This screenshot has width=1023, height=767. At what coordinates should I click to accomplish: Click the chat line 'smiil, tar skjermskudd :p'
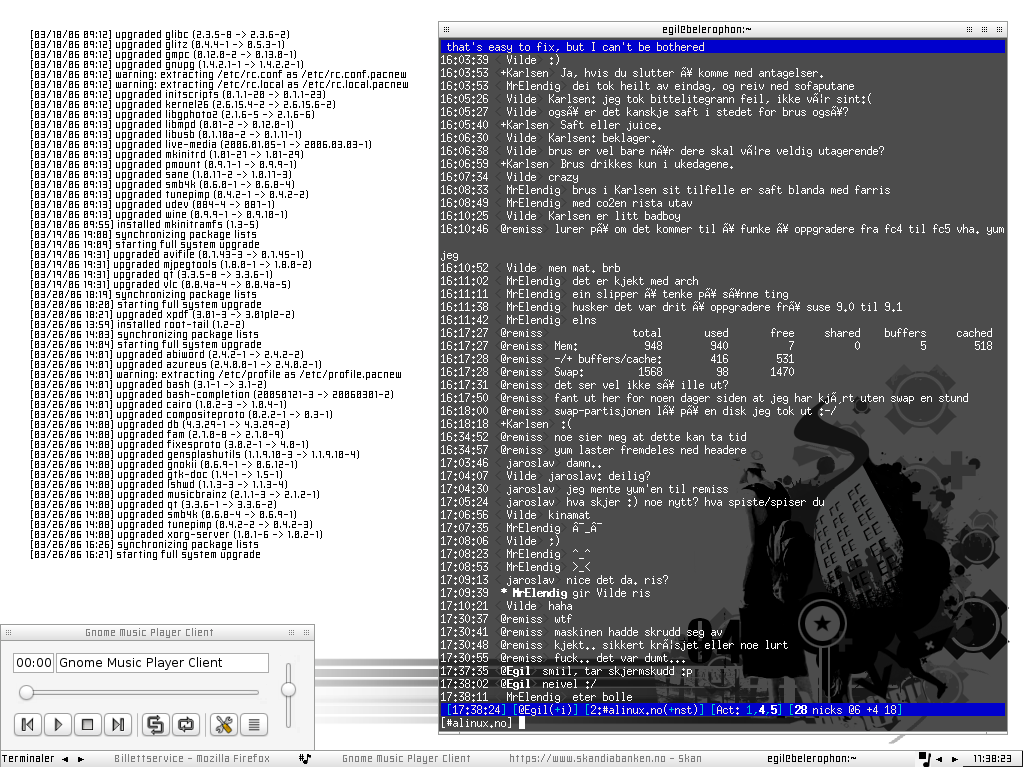pyautogui.click(x=566, y=670)
